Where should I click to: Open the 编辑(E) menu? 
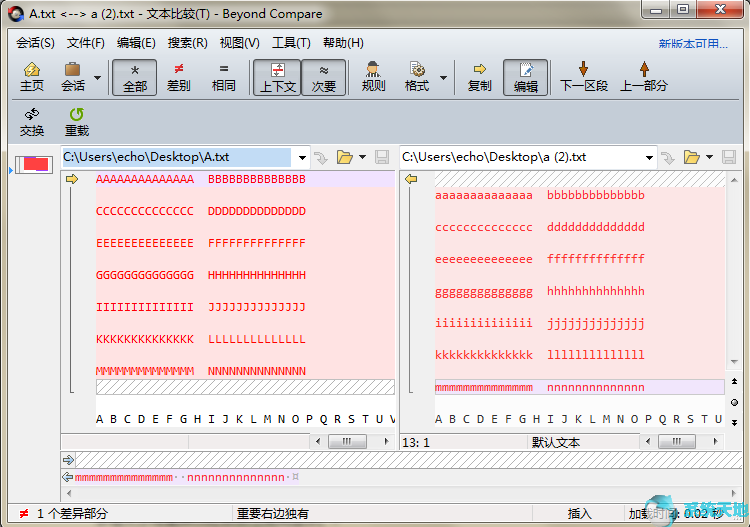(136, 43)
